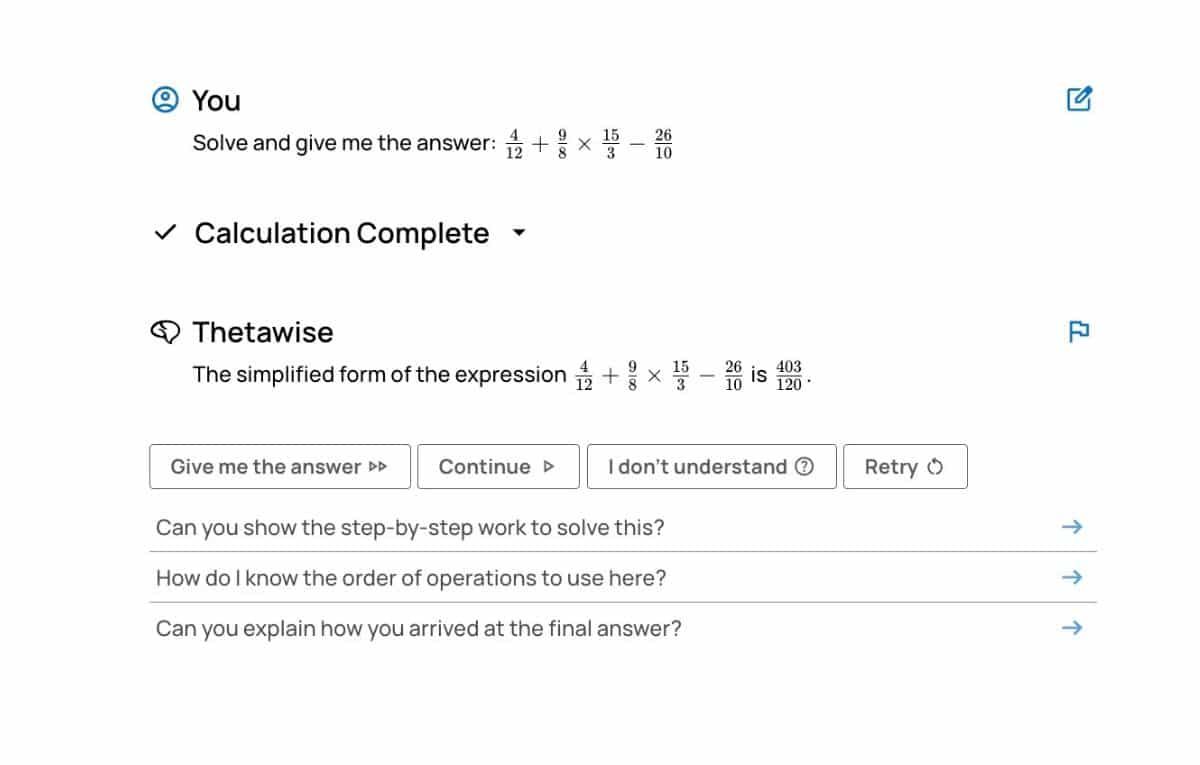Click the Thetawise answer fraction 403/120
This screenshot has height=765, width=1200.
(789, 376)
